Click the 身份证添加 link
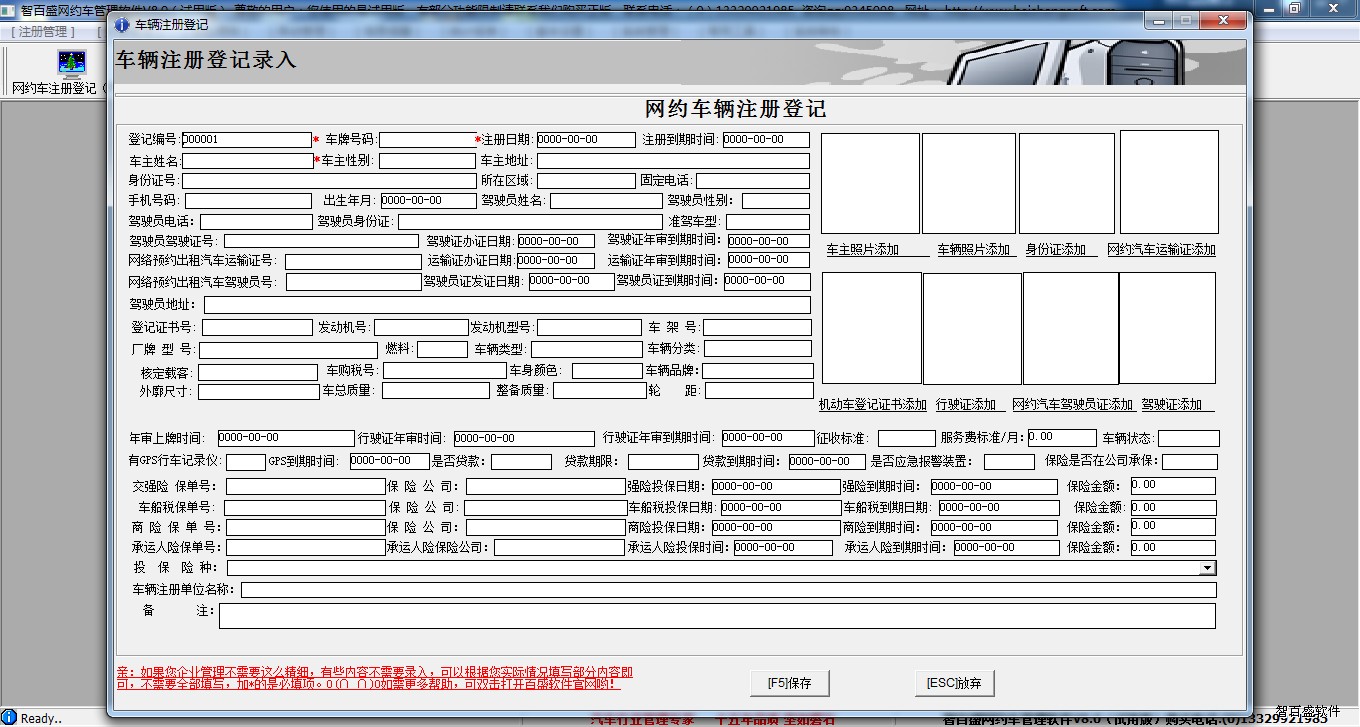This screenshot has width=1360, height=727. pos(1056,250)
